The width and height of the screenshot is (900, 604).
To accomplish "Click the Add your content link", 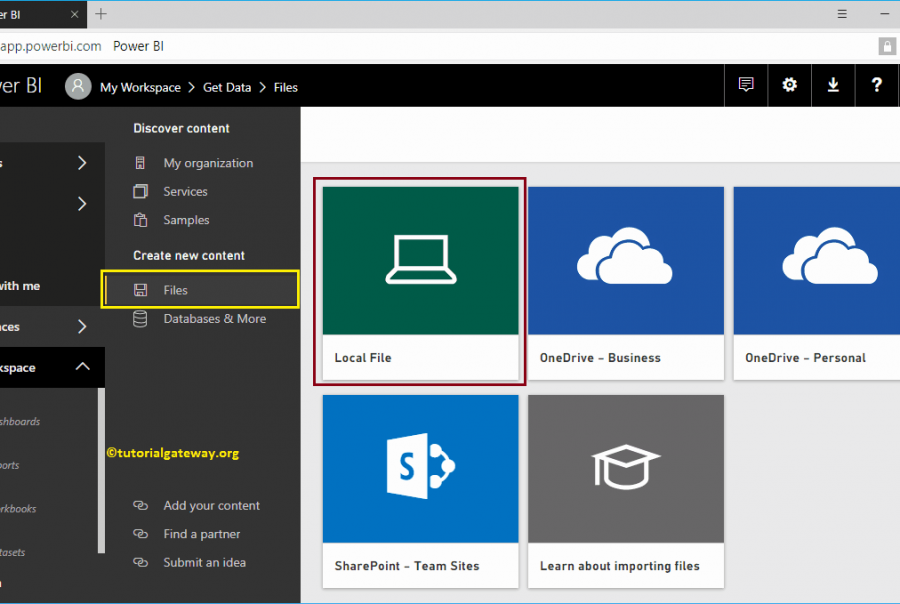I will point(209,505).
